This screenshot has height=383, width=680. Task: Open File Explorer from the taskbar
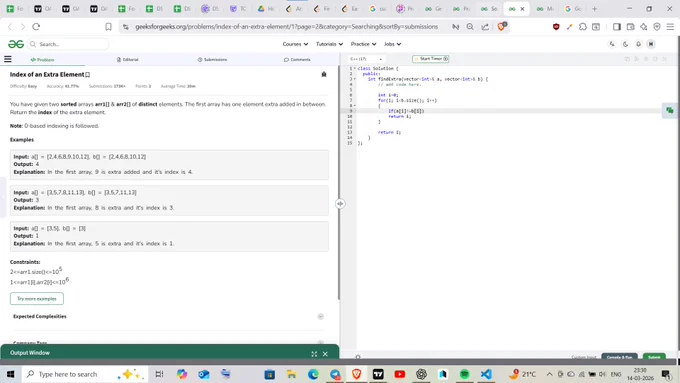tap(291, 374)
